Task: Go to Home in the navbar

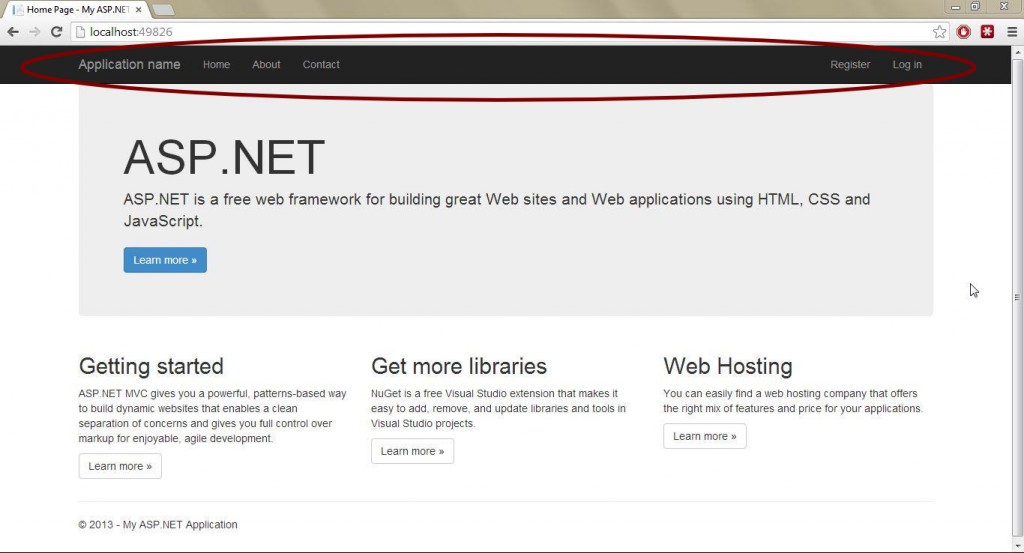Action: tap(216, 65)
